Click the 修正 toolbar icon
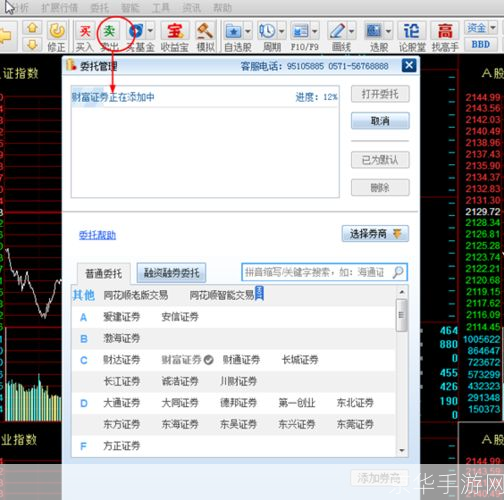Viewport: 504px width, 500px height. [57, 31]
